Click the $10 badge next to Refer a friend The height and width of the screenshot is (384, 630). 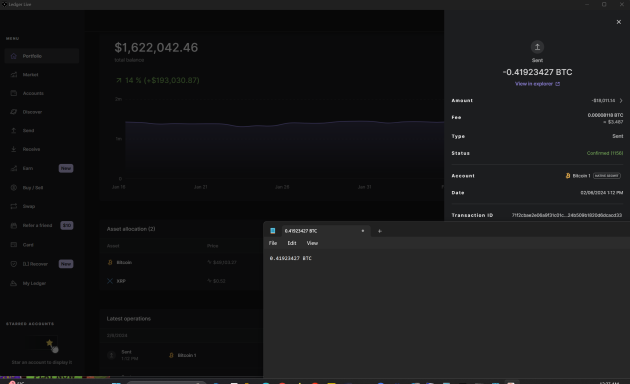pyautogui.click(x=67, y=225)
